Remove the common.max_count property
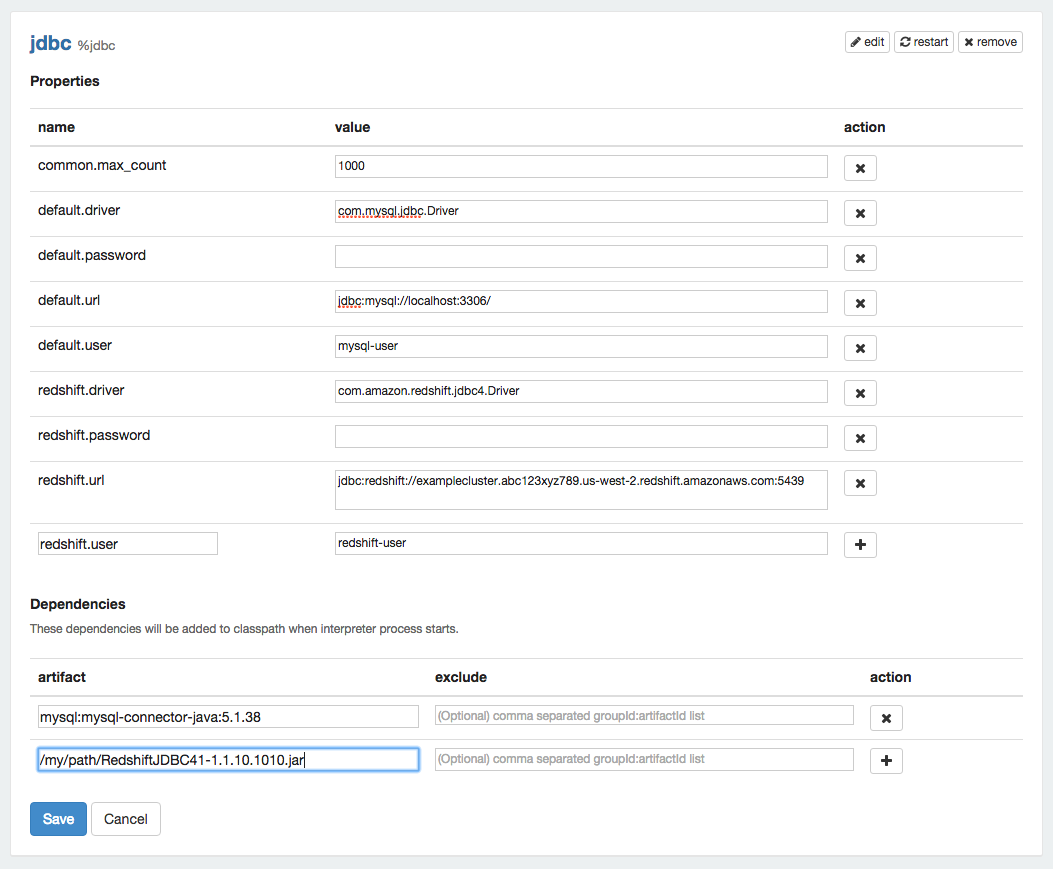Viewport: 1053px width, 869px height. tap(860, 168)
